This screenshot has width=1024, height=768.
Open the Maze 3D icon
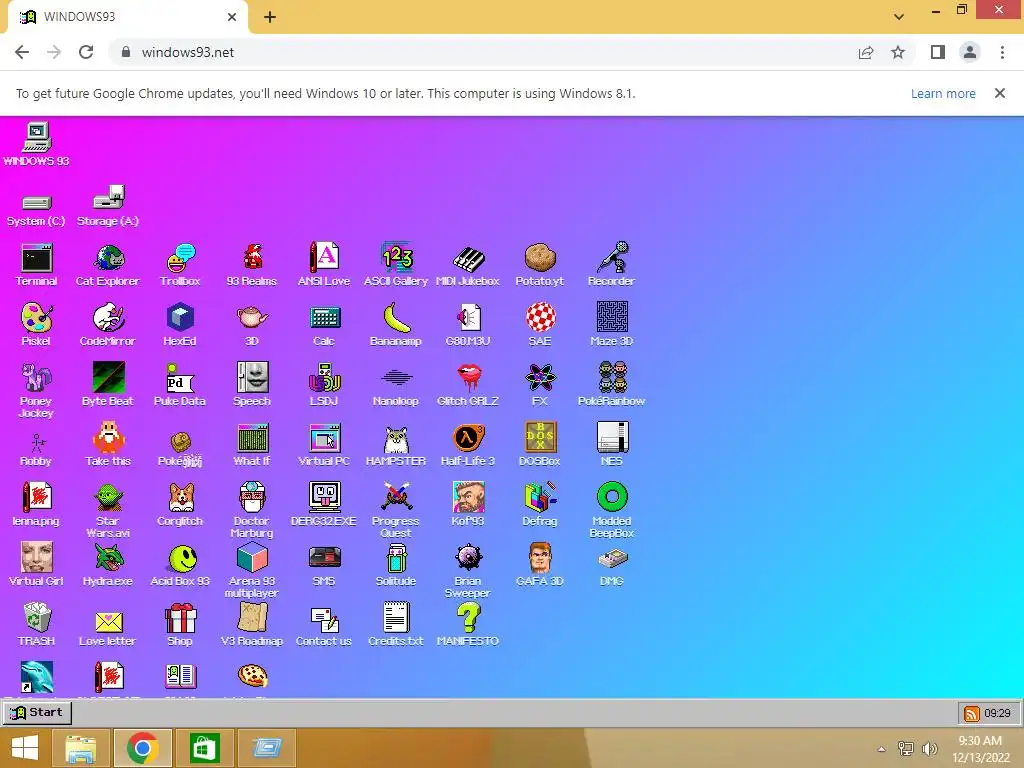(611, 325)
